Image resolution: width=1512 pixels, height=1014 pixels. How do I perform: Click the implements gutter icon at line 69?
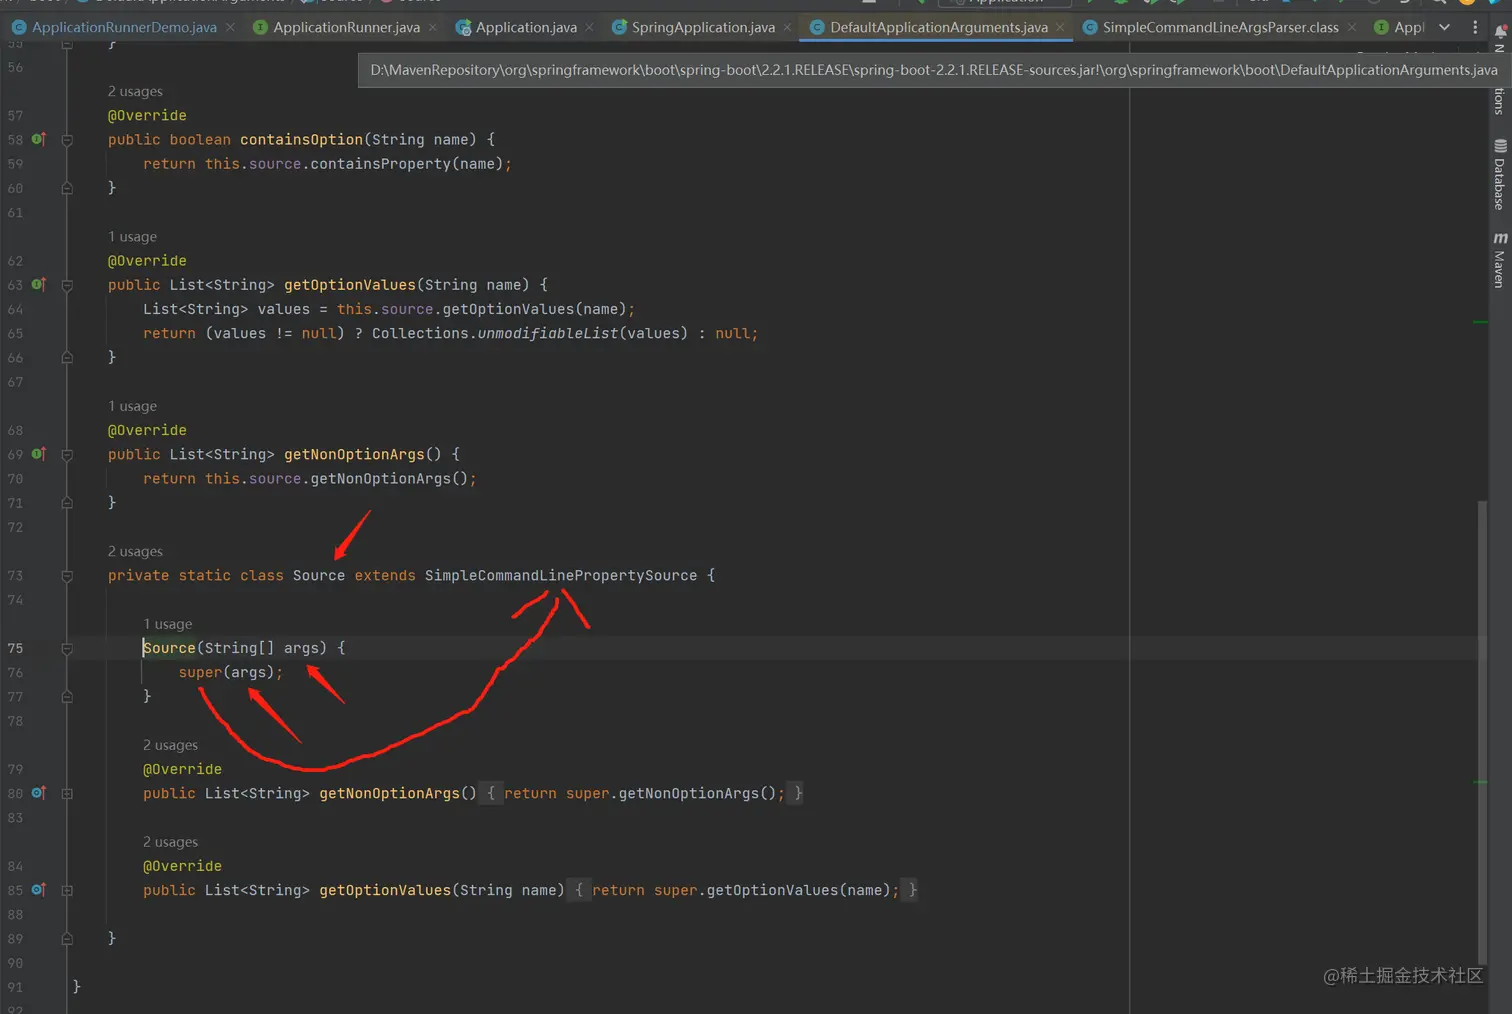[39, 454]
